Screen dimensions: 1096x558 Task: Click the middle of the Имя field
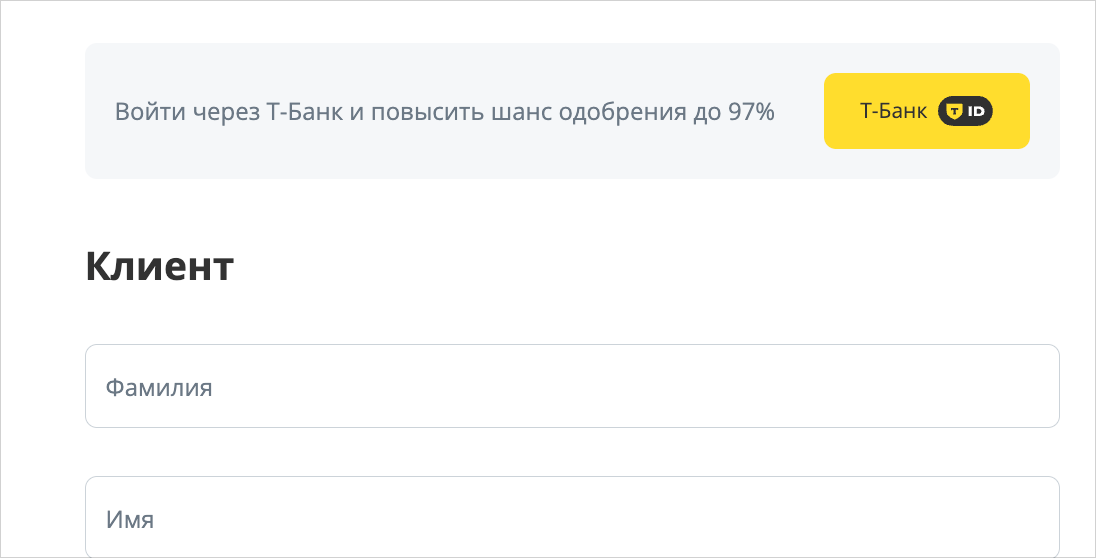pos(572,518)
